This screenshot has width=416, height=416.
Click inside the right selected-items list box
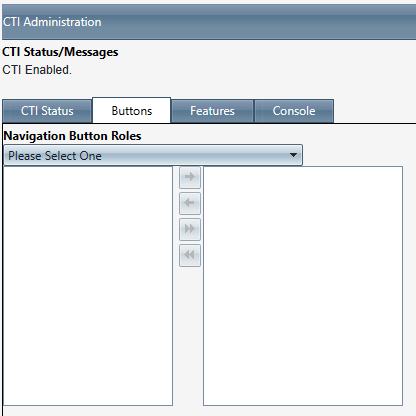pyautogui.click(x=303, y=286)
